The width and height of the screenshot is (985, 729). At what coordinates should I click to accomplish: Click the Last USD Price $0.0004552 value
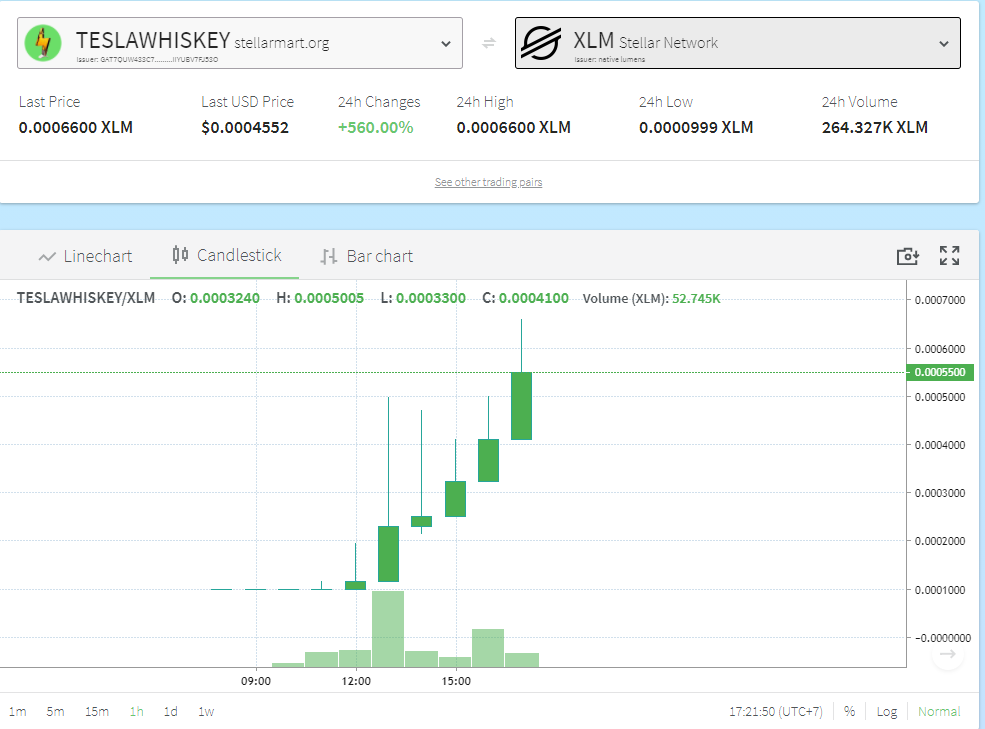pos(245,128)
